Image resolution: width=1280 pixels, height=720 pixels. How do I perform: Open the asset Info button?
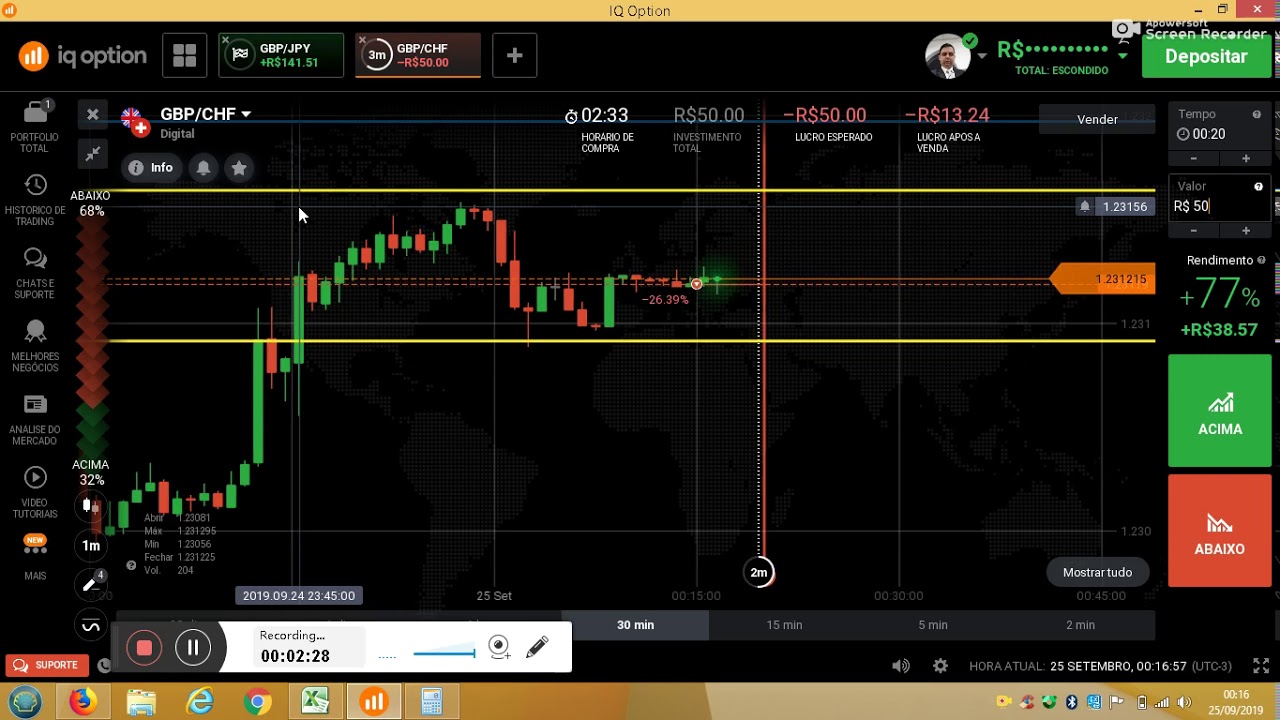click(x=151, y=168)
